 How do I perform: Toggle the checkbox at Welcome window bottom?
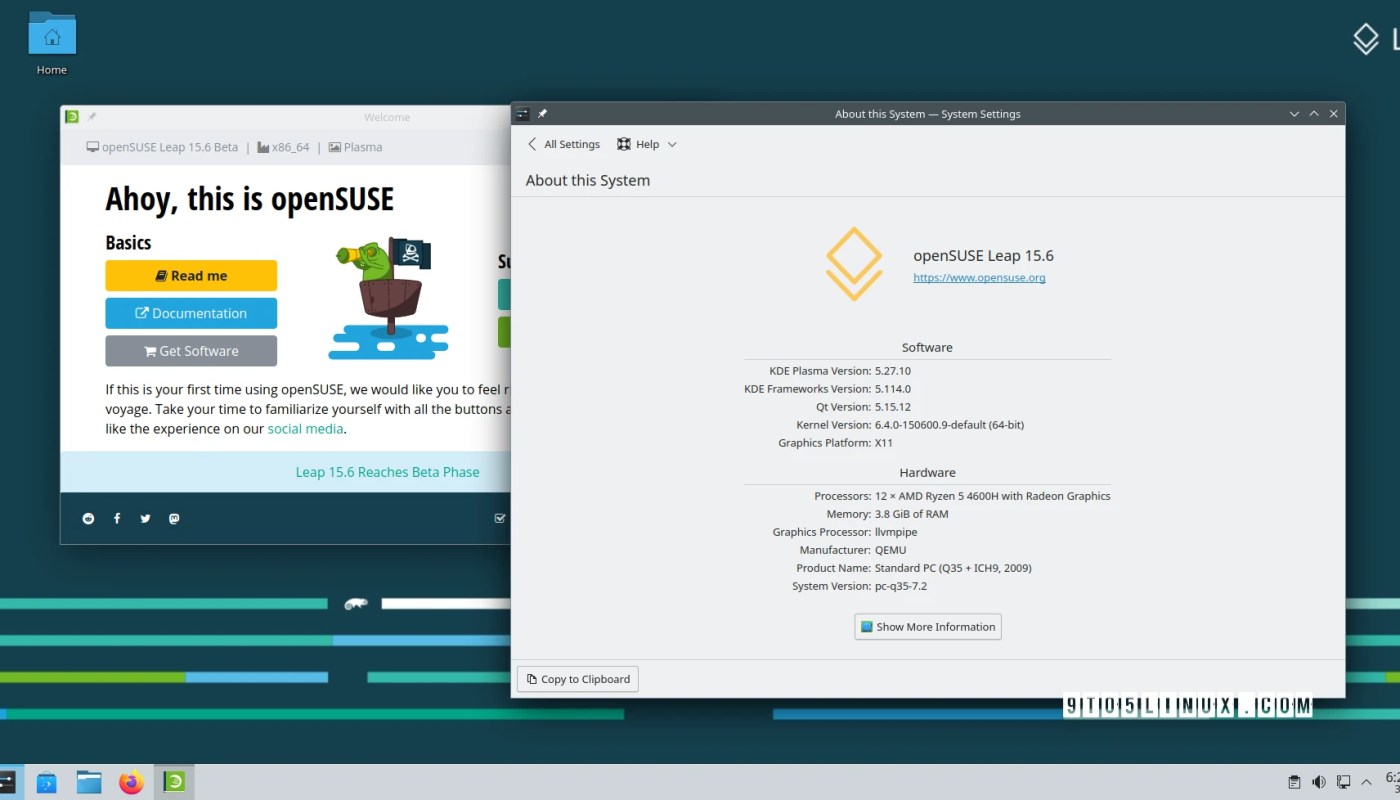[501, 518]
